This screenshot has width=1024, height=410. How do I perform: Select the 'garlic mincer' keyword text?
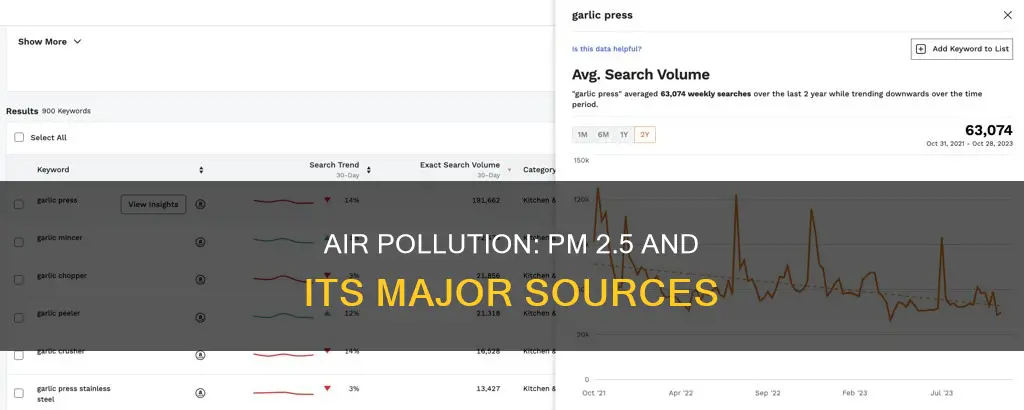[59, 238]
